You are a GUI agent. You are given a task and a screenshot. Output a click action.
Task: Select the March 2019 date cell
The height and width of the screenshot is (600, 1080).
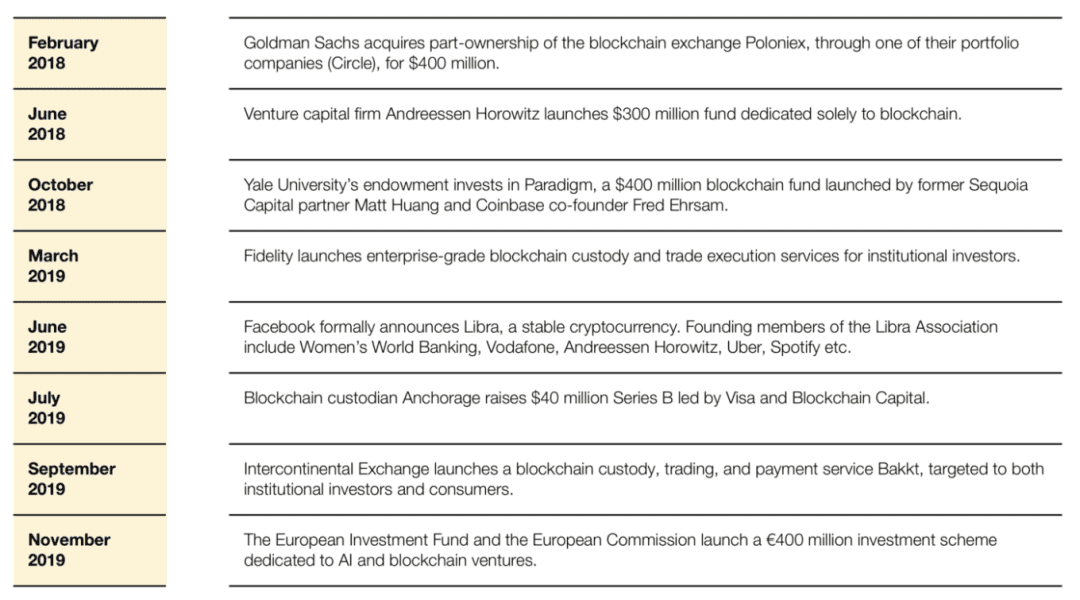pos(90,266)
